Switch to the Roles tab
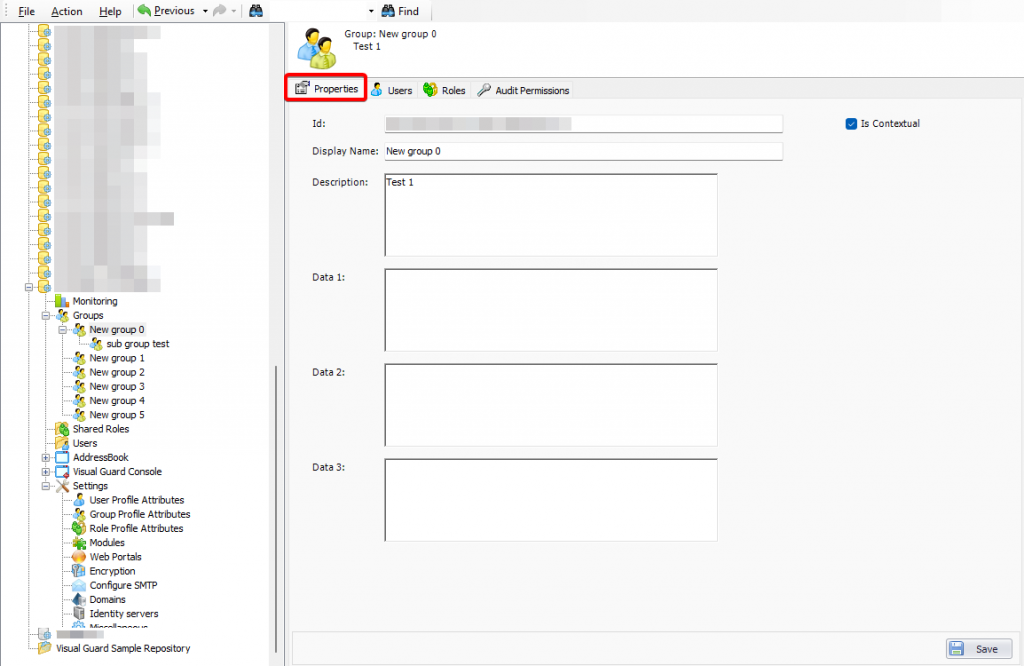The image size is (1024, 666). click(444, 90)
